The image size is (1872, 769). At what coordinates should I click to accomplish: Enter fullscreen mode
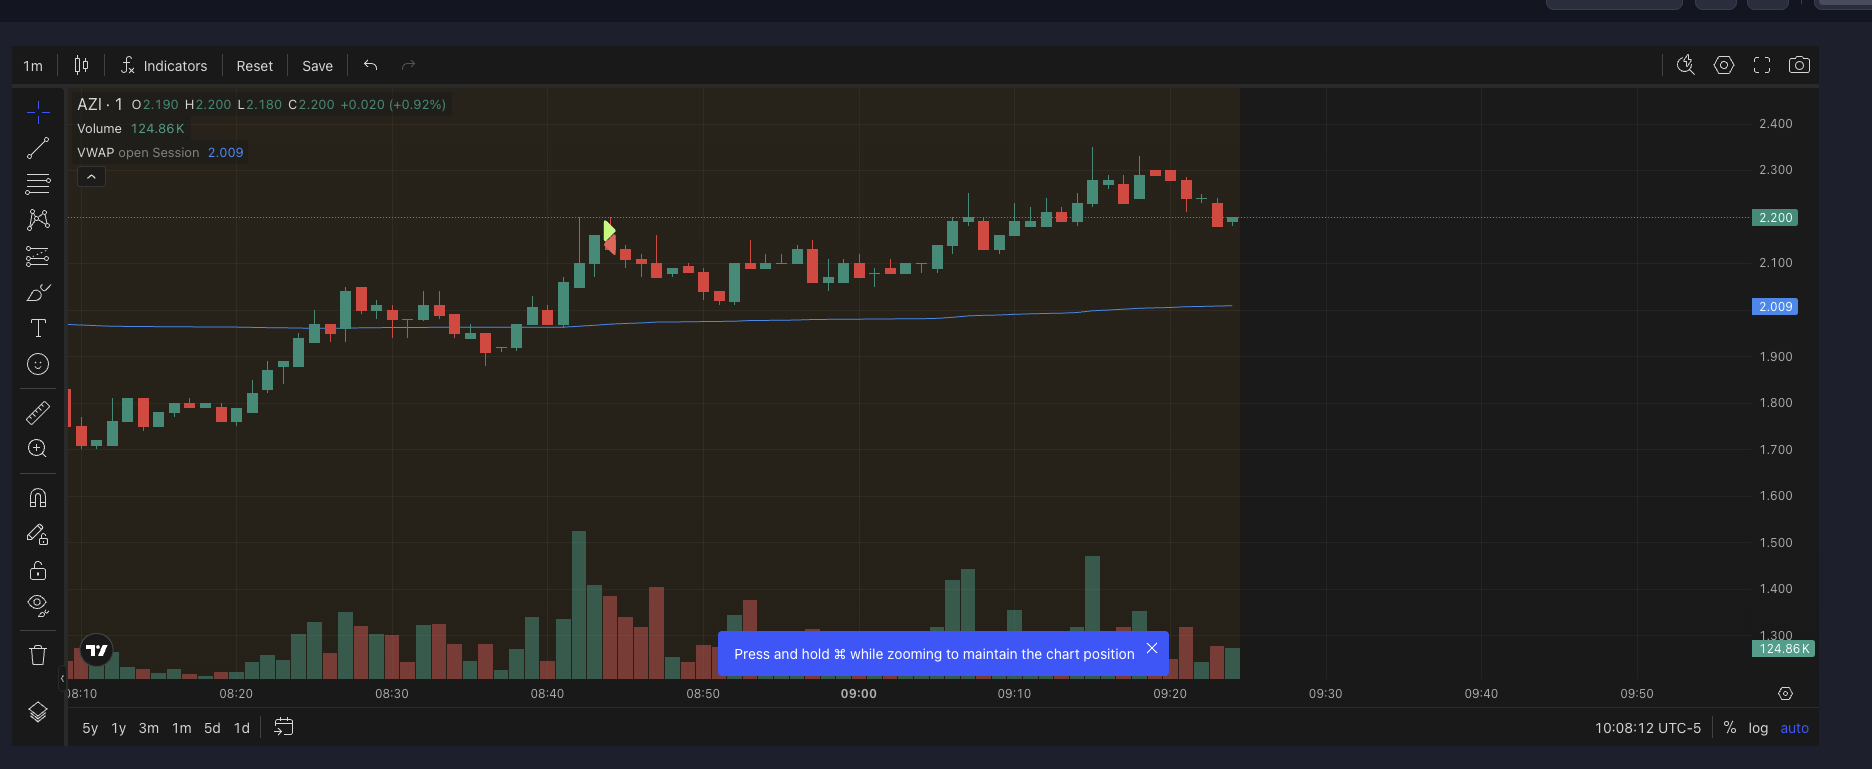coord(1762,65)
